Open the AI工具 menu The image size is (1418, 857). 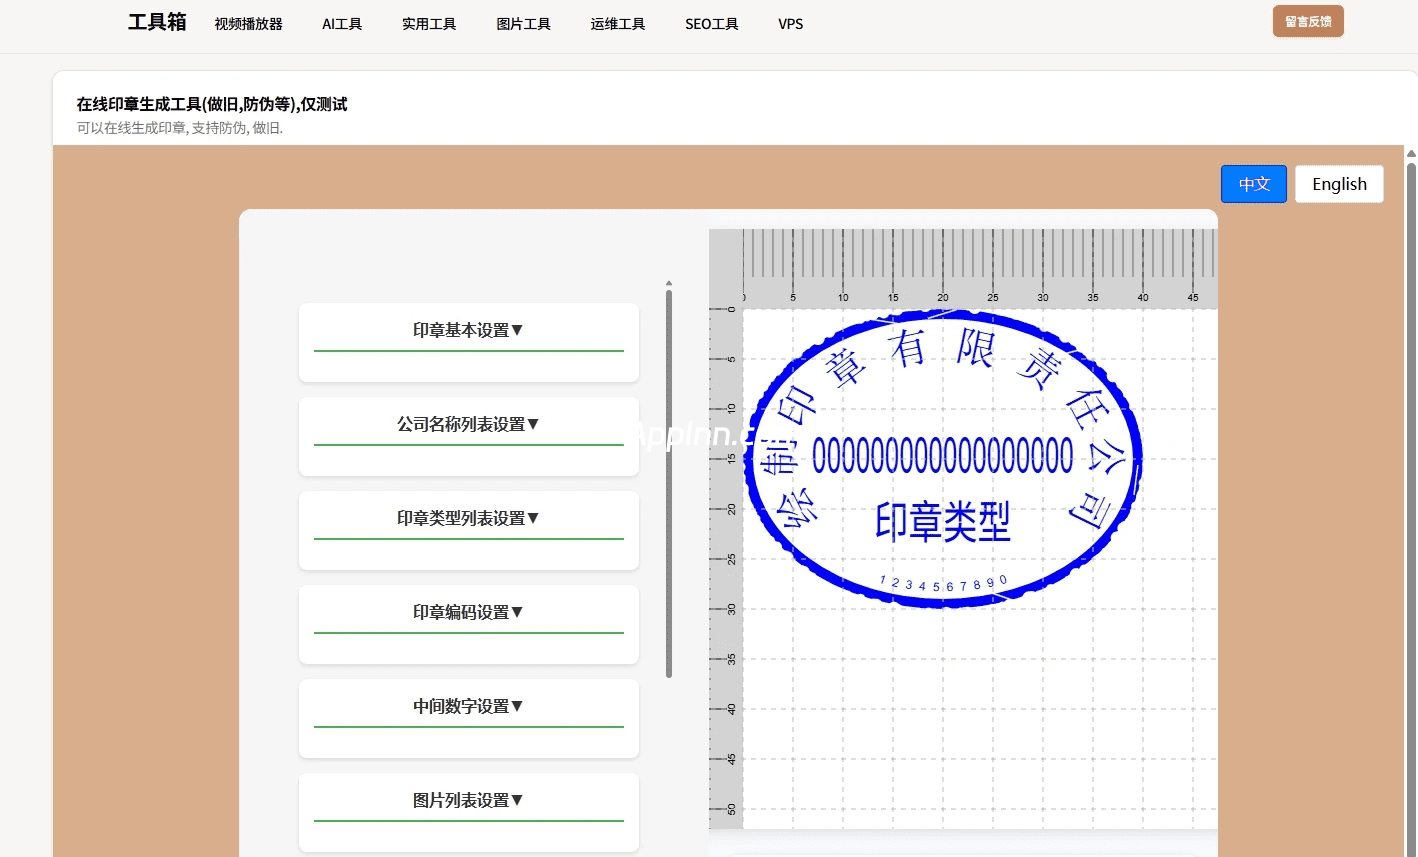(342, 24)
